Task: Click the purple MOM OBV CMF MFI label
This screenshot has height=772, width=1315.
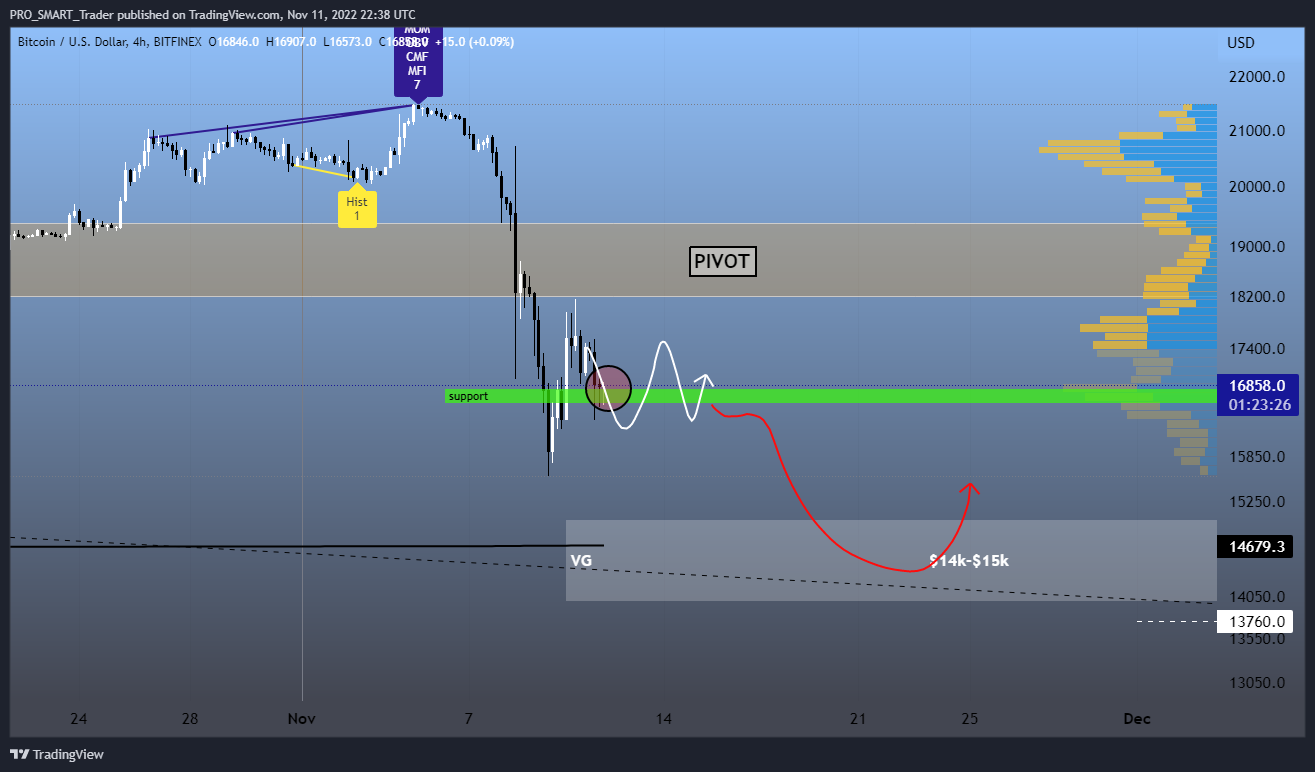Action: click(x=418, y=60)
